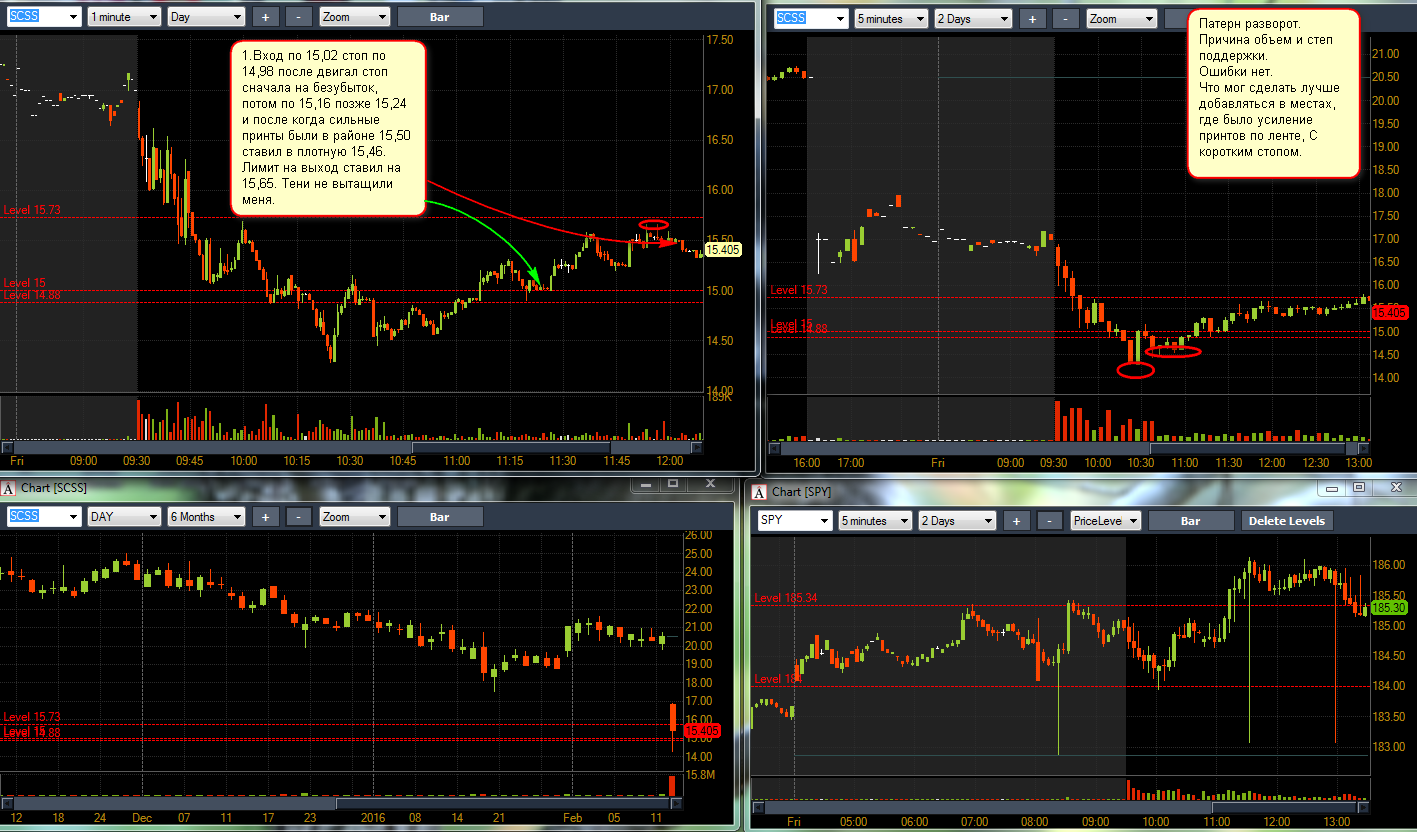Click the A icon in Chart [SCSS] title bar

click(x=7, y=488)
